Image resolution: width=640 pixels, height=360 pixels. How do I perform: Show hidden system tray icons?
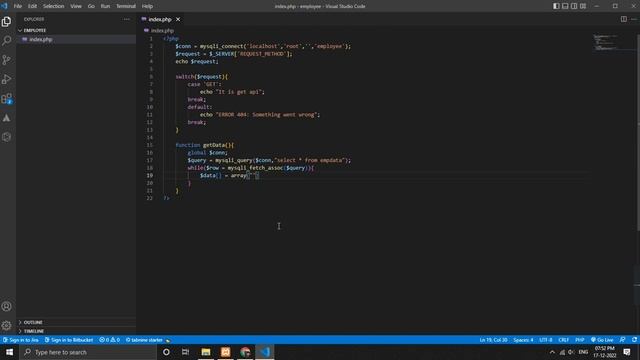[552, 352]
